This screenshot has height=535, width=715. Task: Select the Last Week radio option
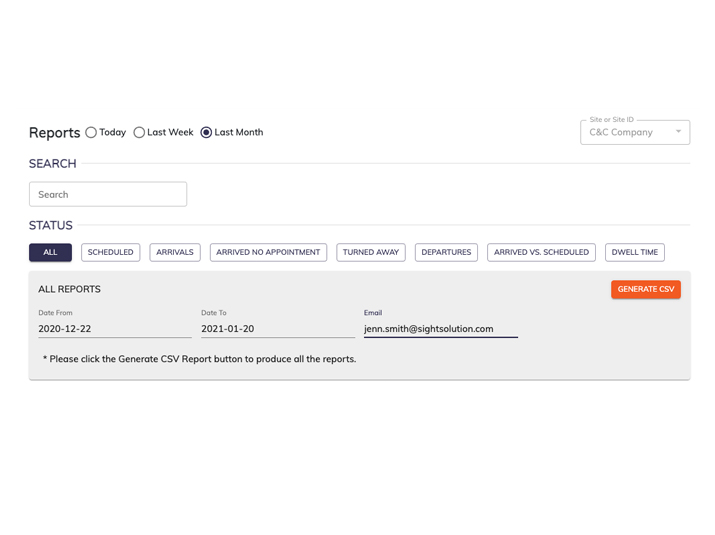click(139, 132)
